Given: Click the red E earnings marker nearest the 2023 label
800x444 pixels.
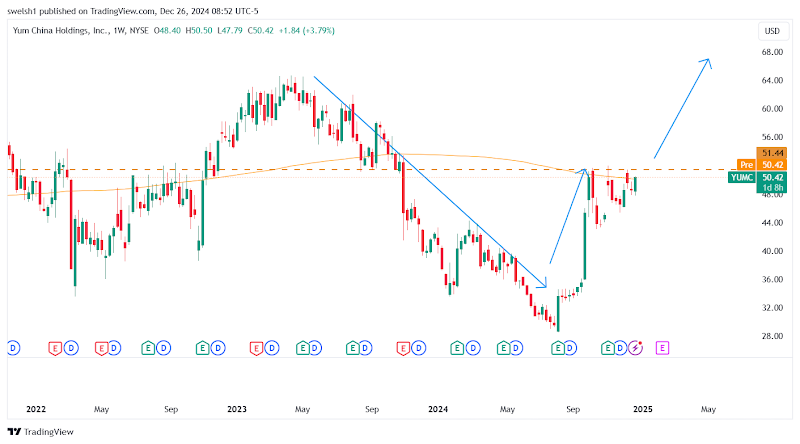Looking at the screenshot, I should pos(256,348).
